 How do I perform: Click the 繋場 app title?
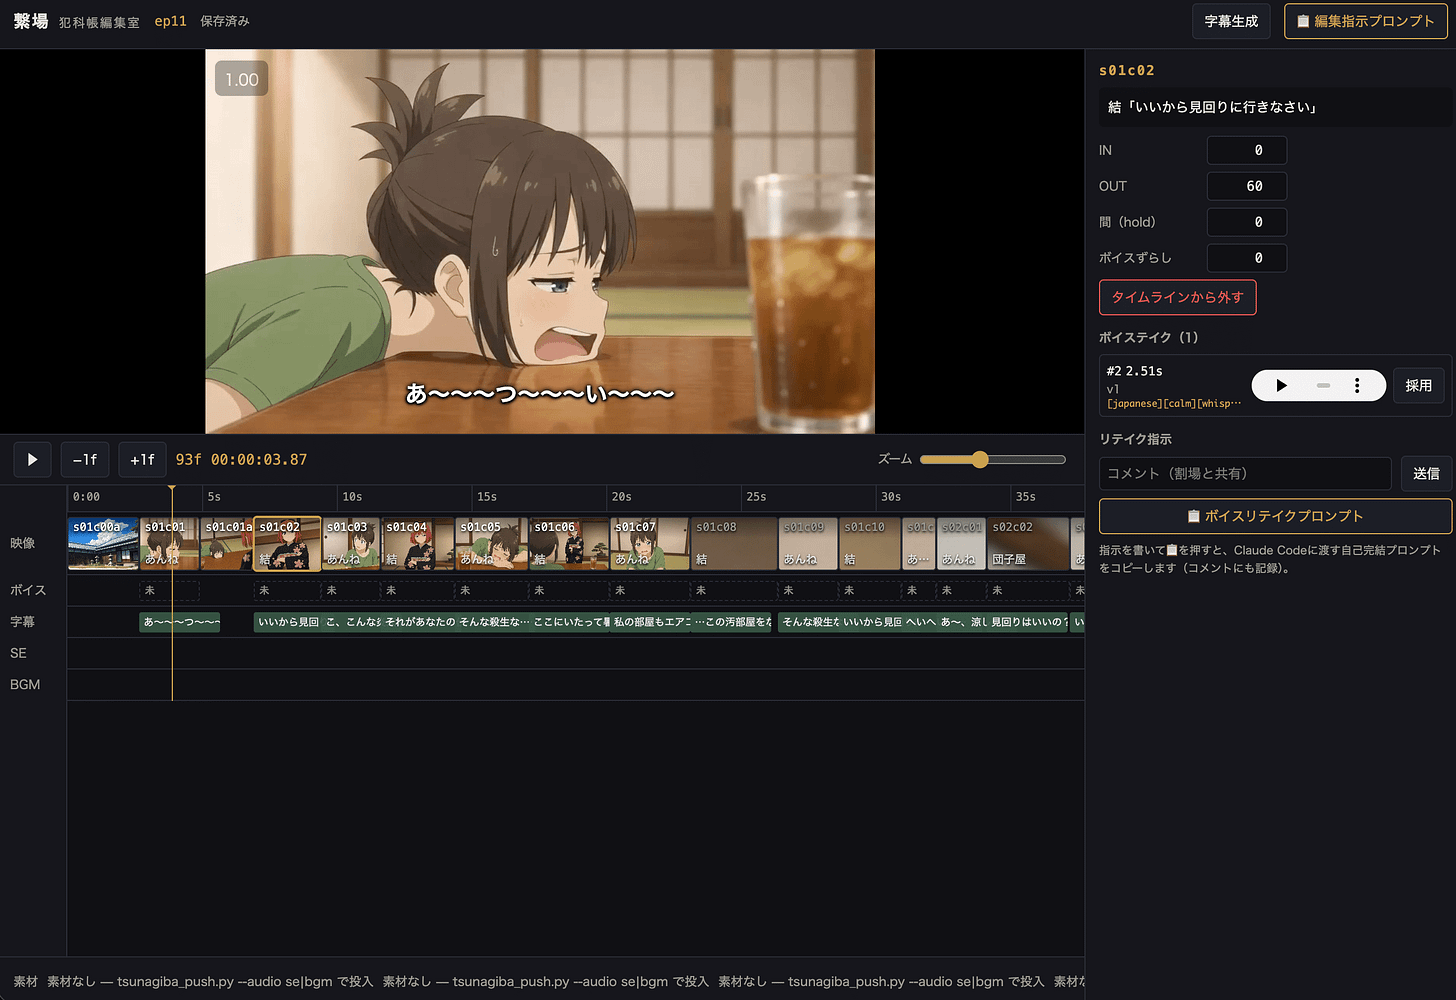(x=31, y=21)
